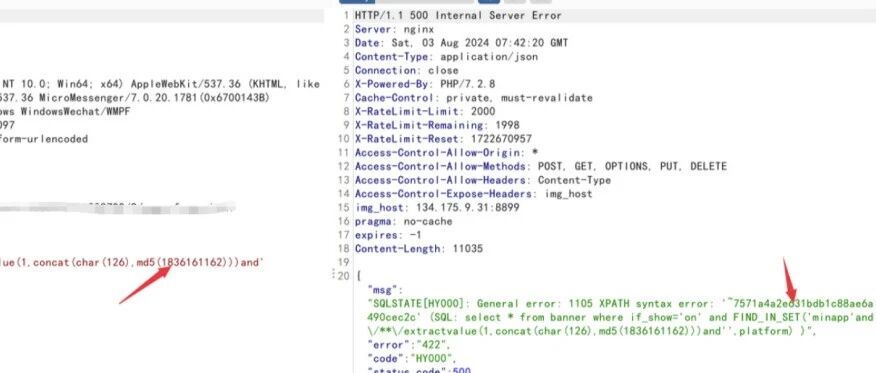The width and height of the screenshot is (876, 373).
Task: Select 'Content-Length: 11035' header
Action: pos(418,249)
